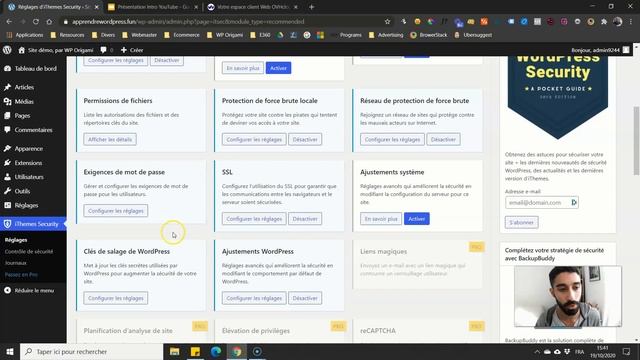Open the Webmaster bookmarks folder

[140, 35]
